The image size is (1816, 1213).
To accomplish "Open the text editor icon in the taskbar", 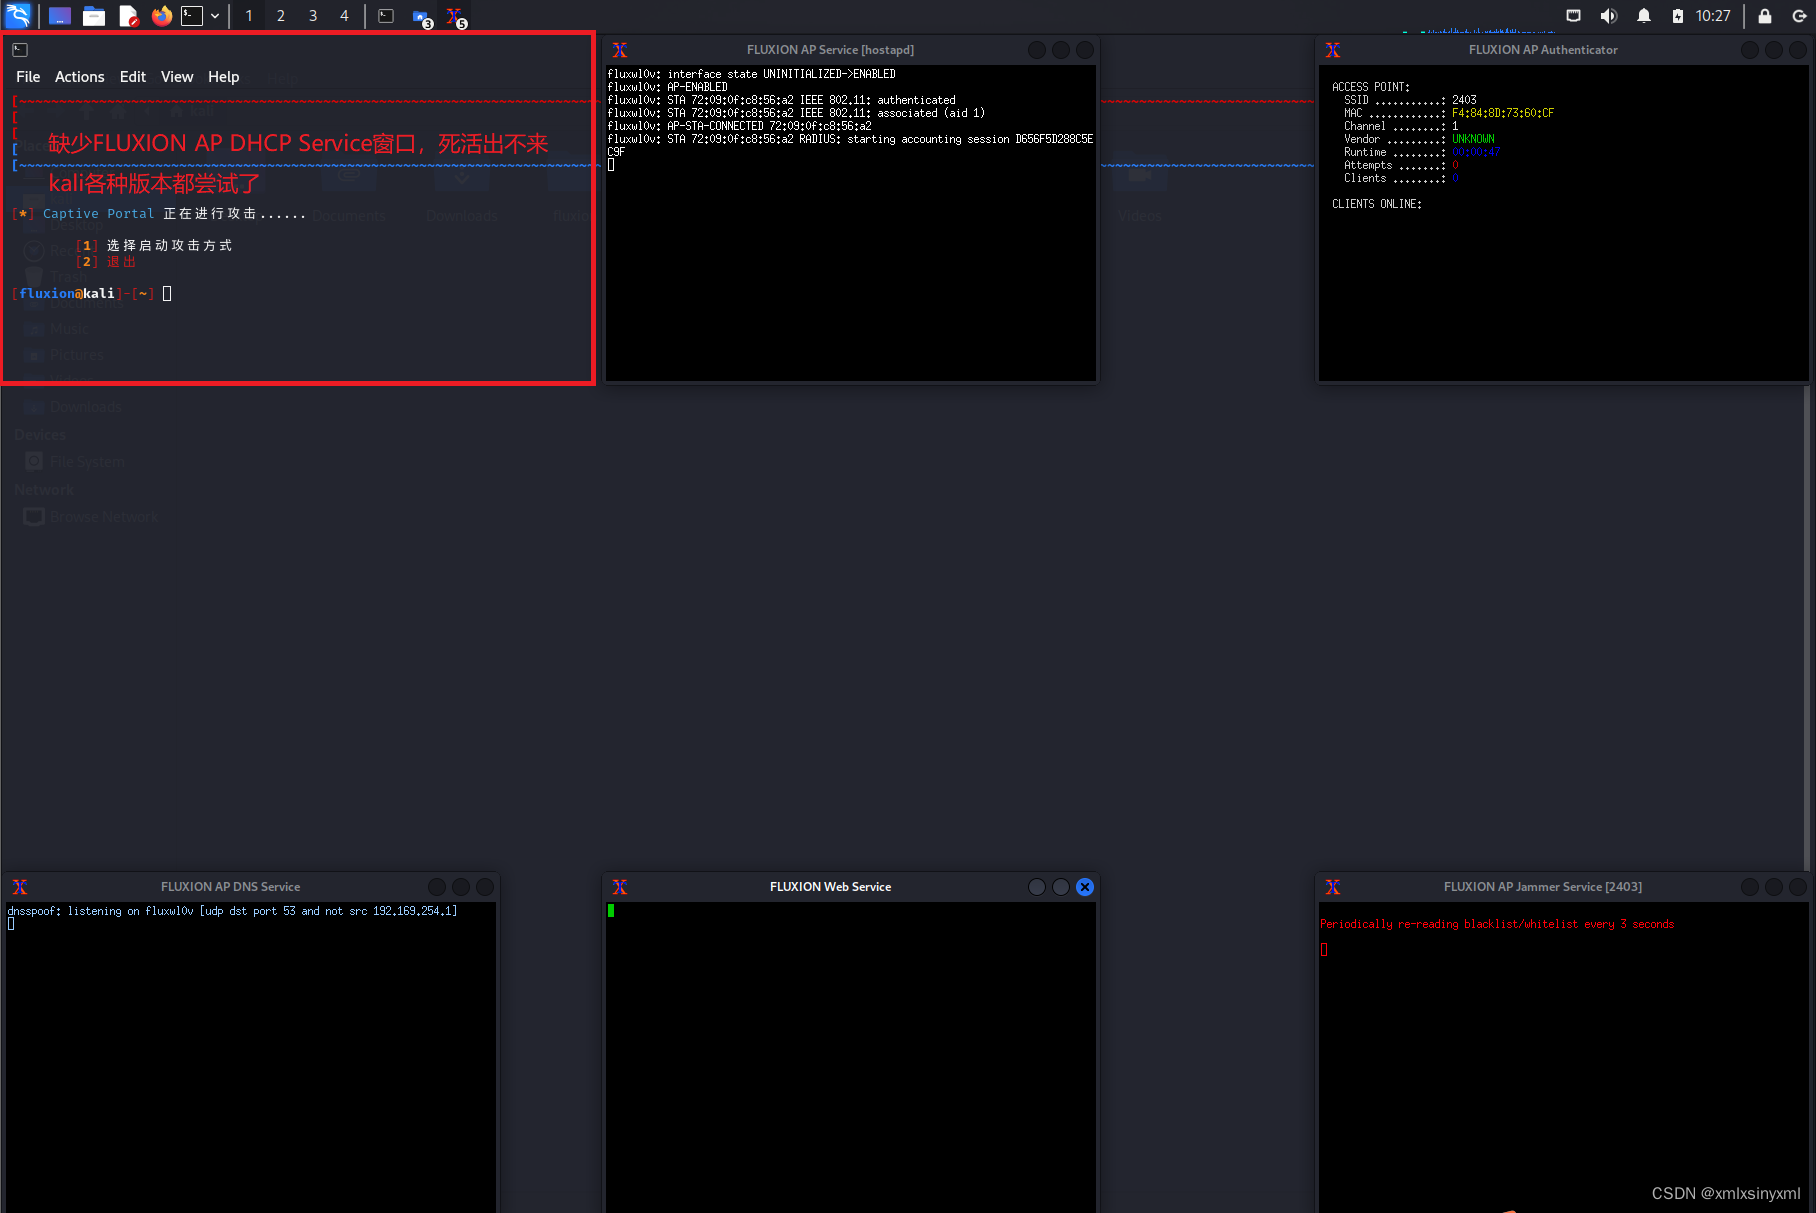I will point(128,15).
